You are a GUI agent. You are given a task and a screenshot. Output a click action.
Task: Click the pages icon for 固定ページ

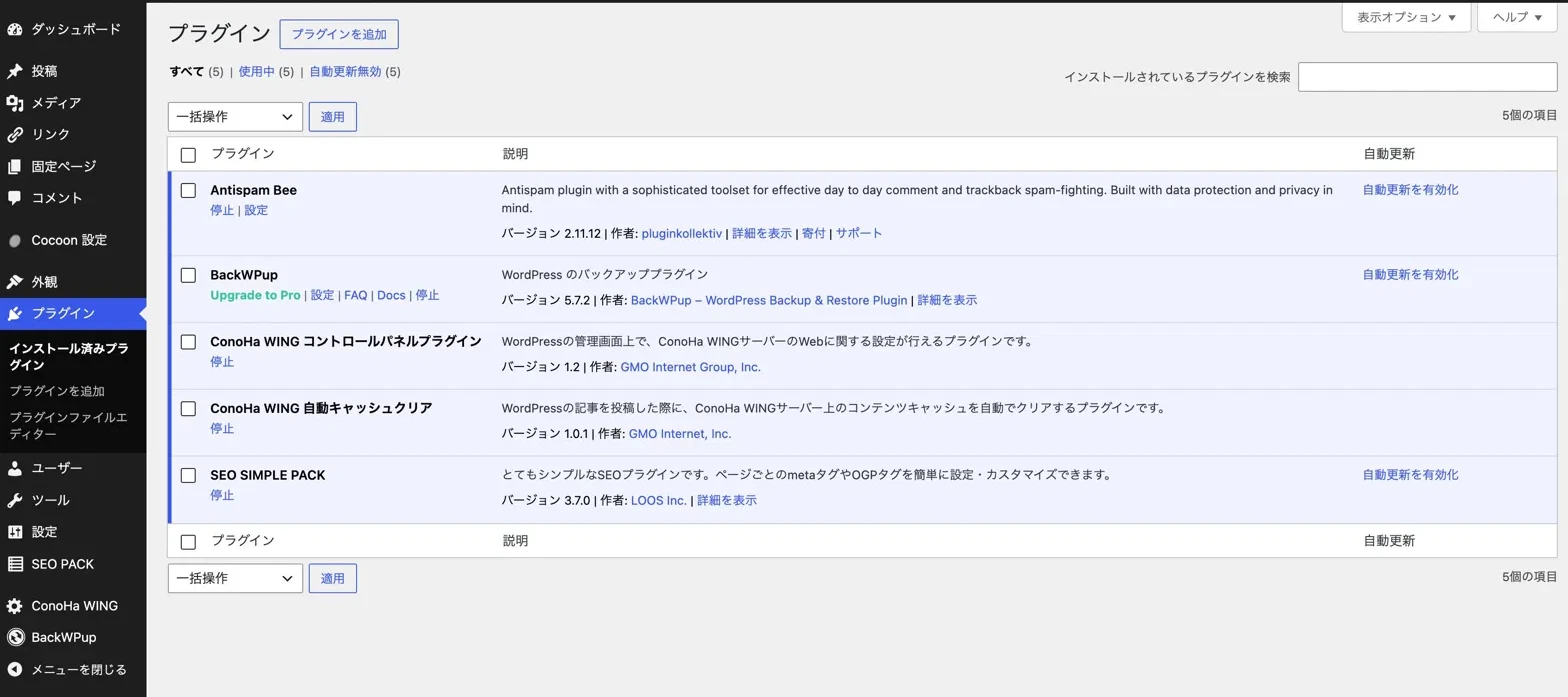tap(15, 166)
